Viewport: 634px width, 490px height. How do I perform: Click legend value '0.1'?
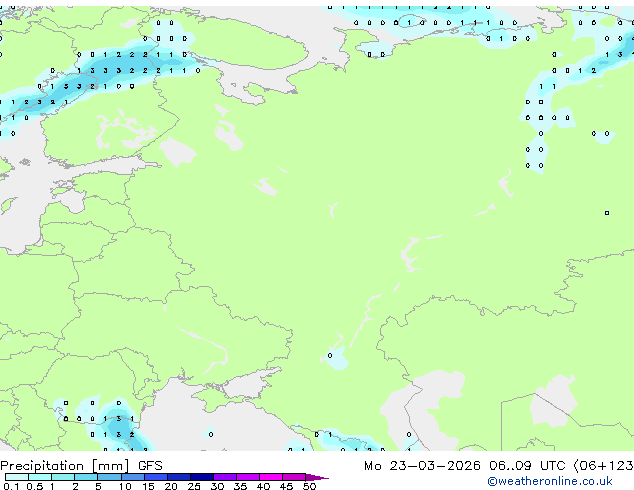(11, 486)
